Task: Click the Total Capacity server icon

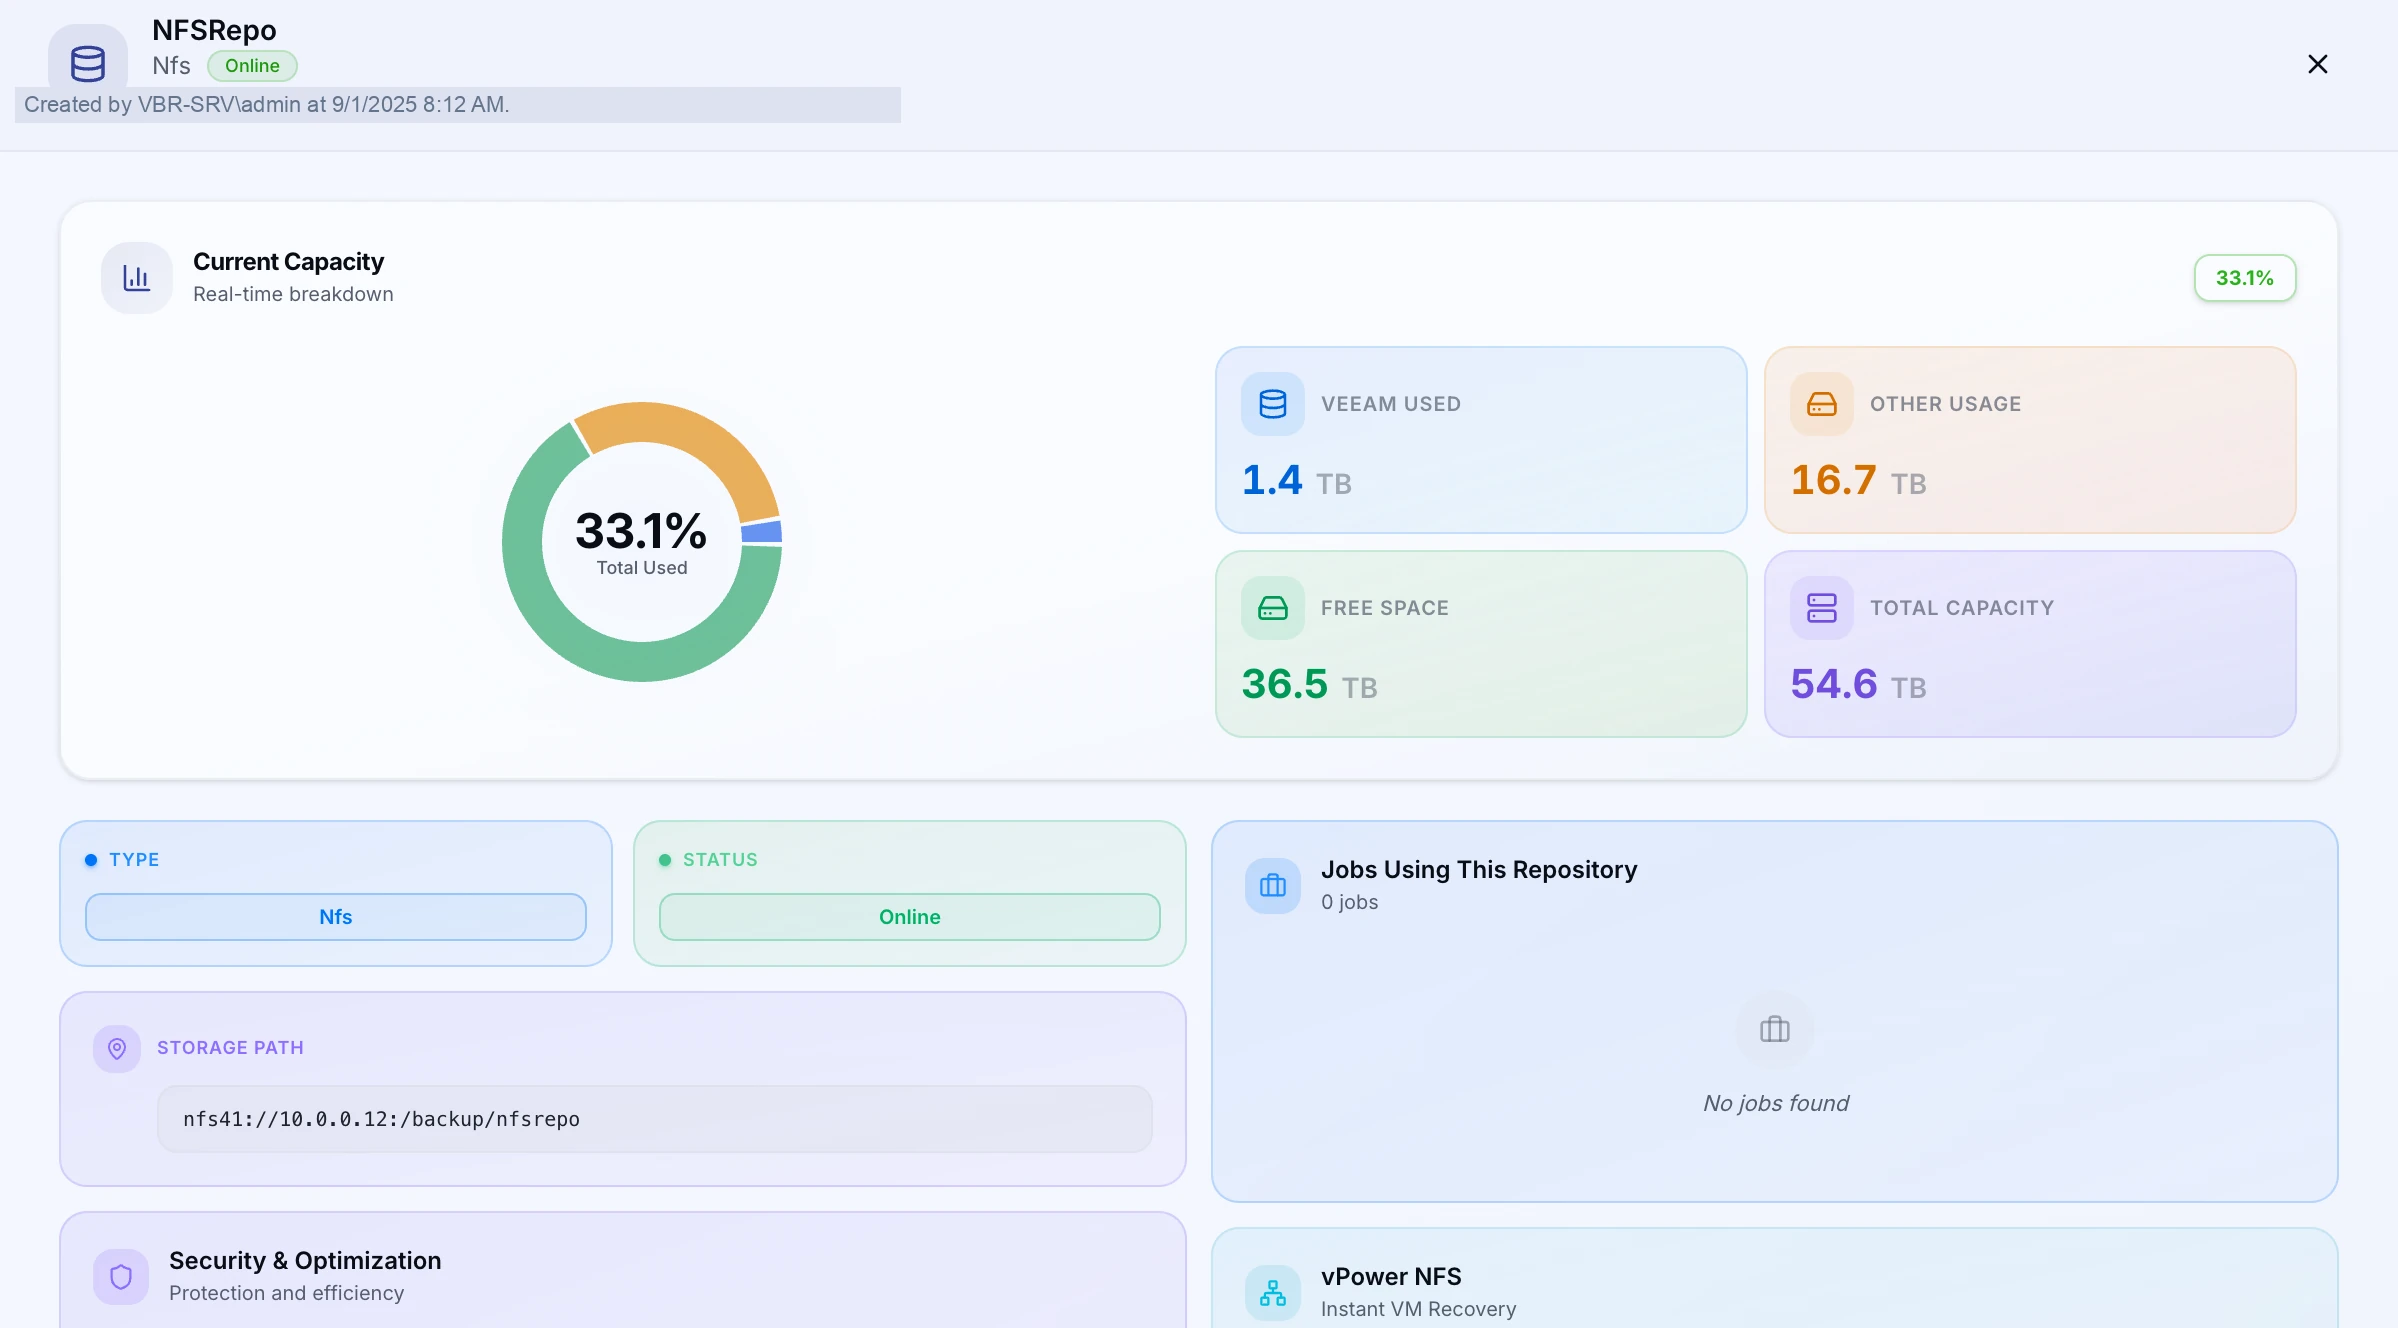Action: (x=1822, y=608)
